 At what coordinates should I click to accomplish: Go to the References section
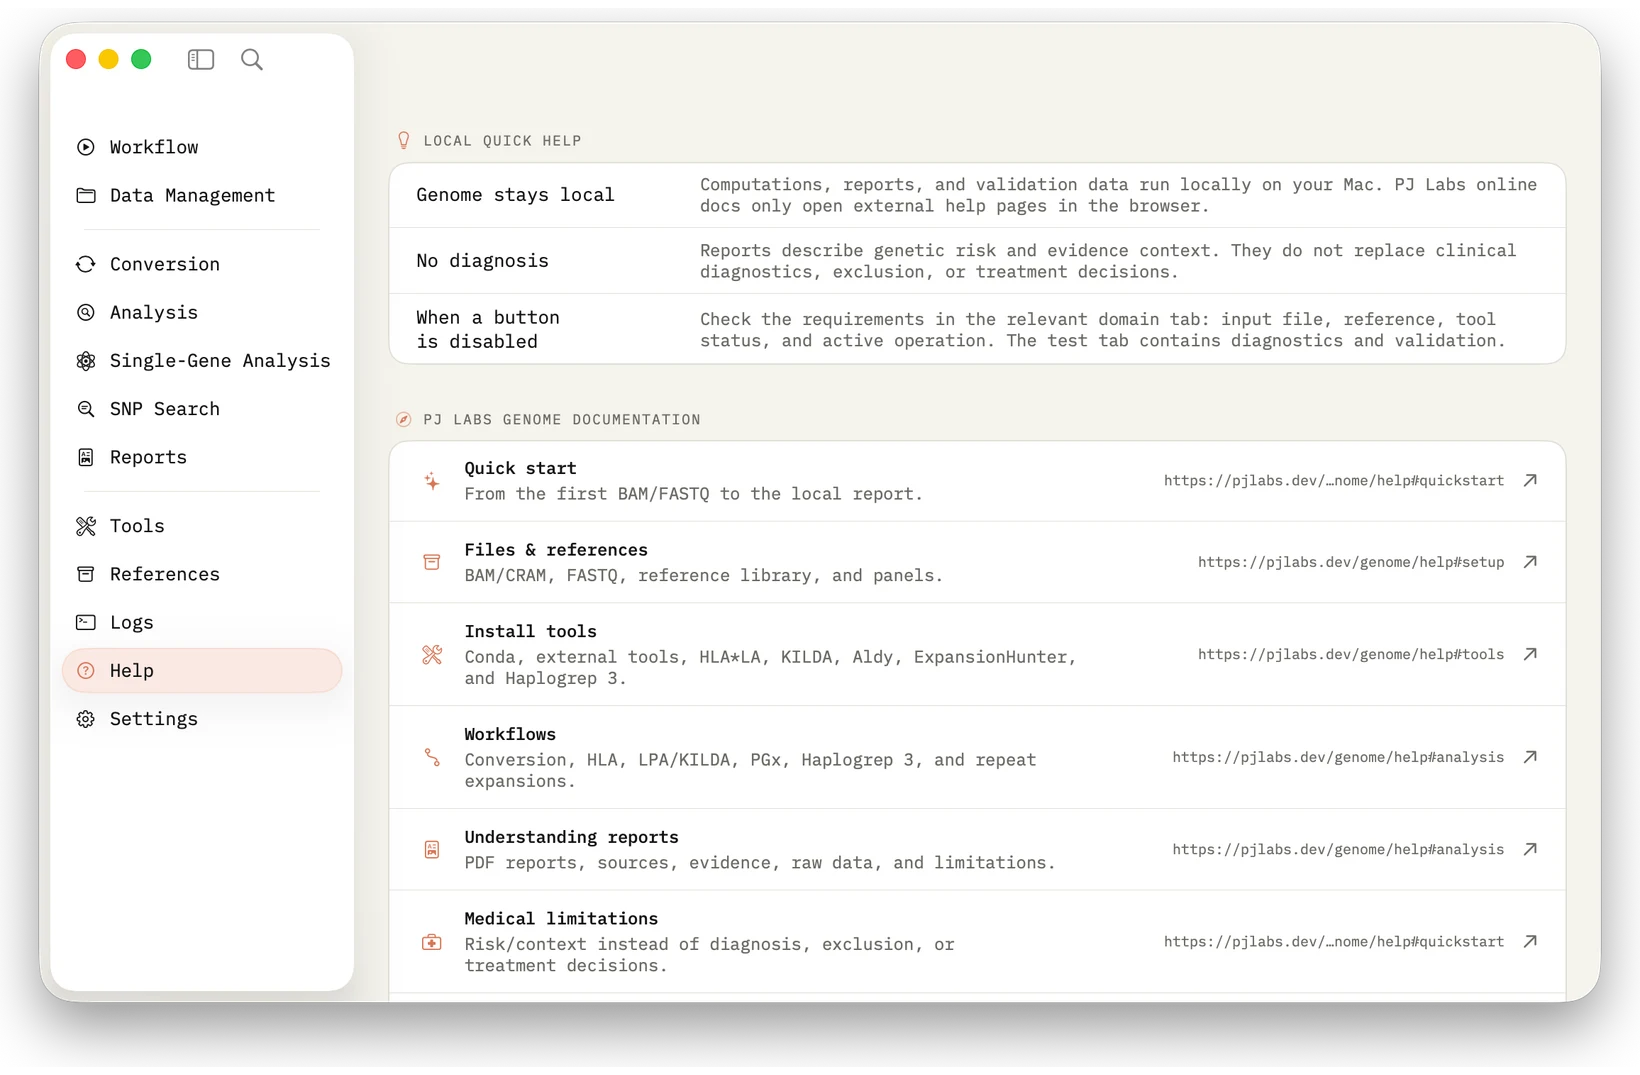[x=202, y=574]
